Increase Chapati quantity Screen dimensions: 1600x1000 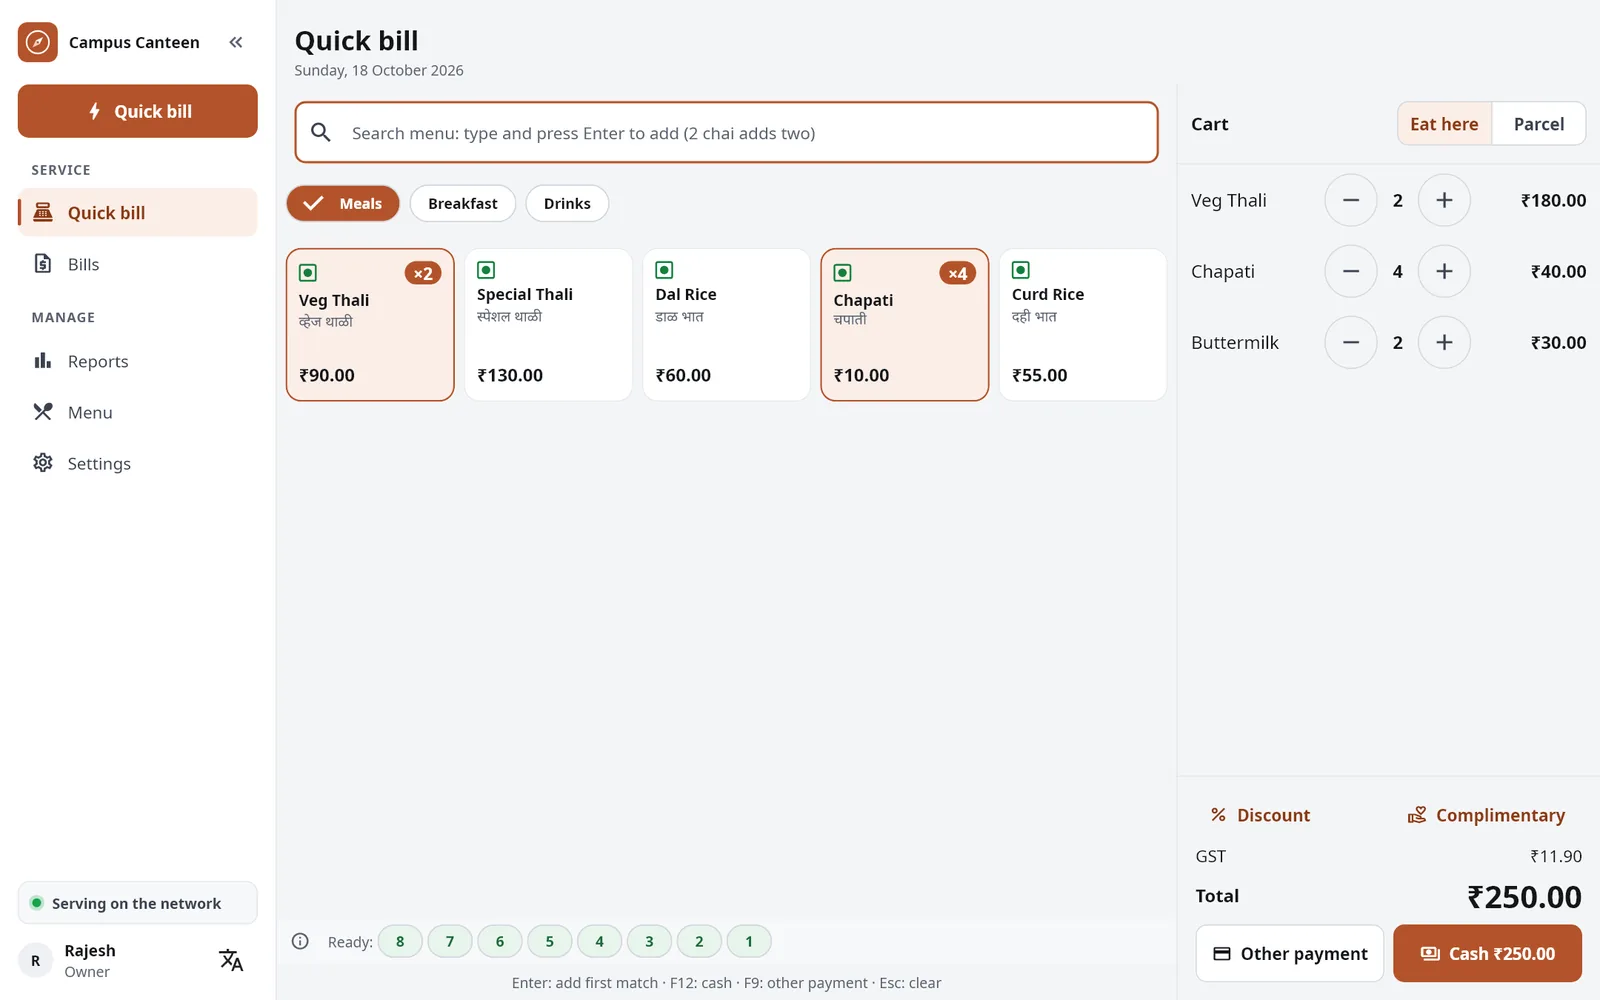[1444, 271]
